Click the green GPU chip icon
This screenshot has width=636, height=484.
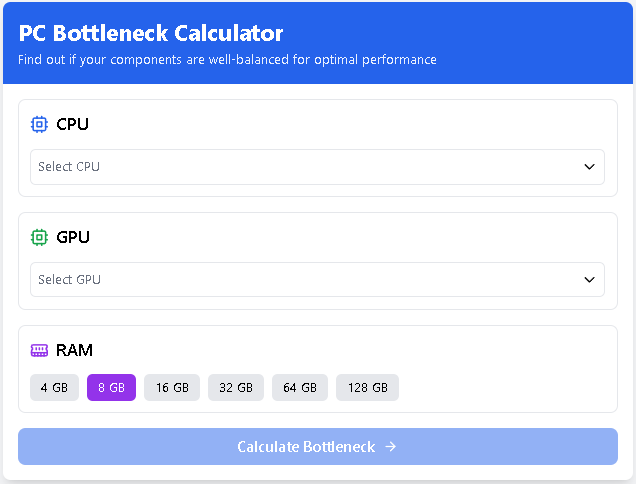39,237
